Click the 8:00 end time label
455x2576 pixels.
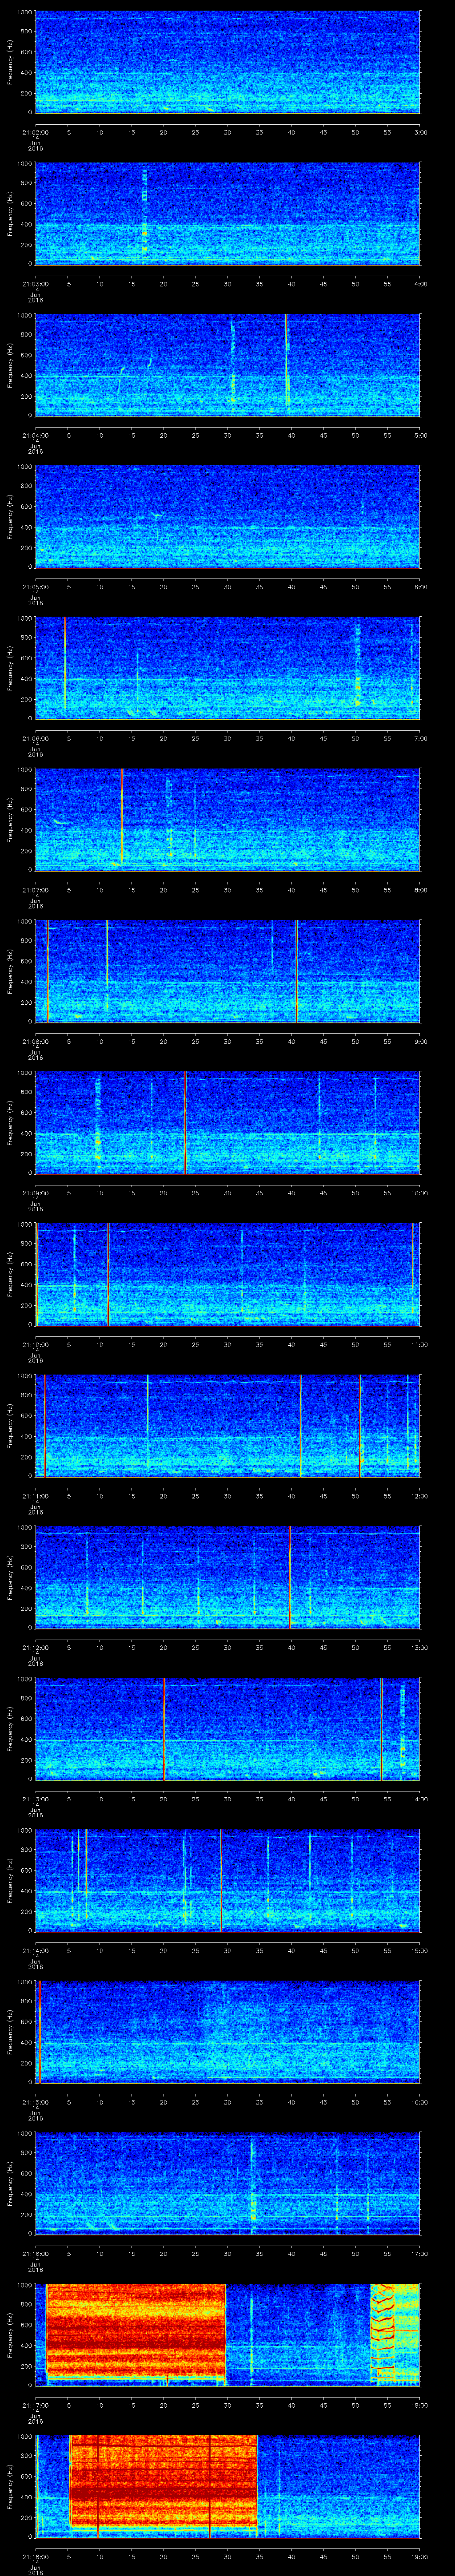tap(420, 890)
